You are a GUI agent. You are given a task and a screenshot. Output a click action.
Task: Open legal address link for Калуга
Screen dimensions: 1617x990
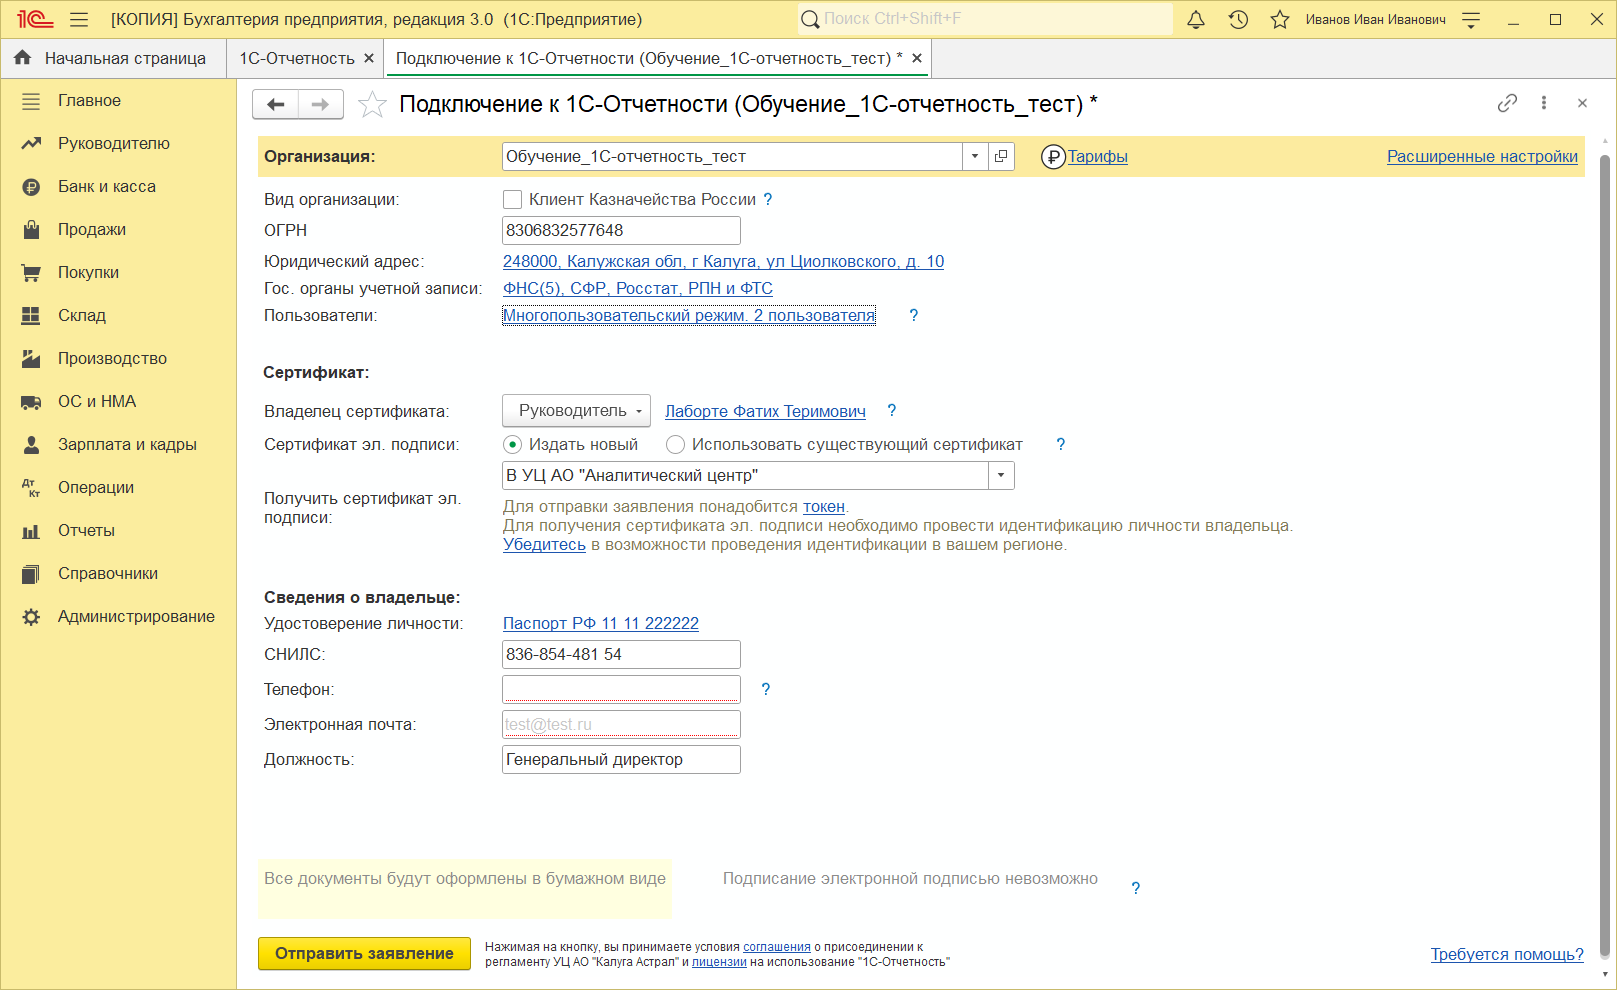tap(723, 262)
